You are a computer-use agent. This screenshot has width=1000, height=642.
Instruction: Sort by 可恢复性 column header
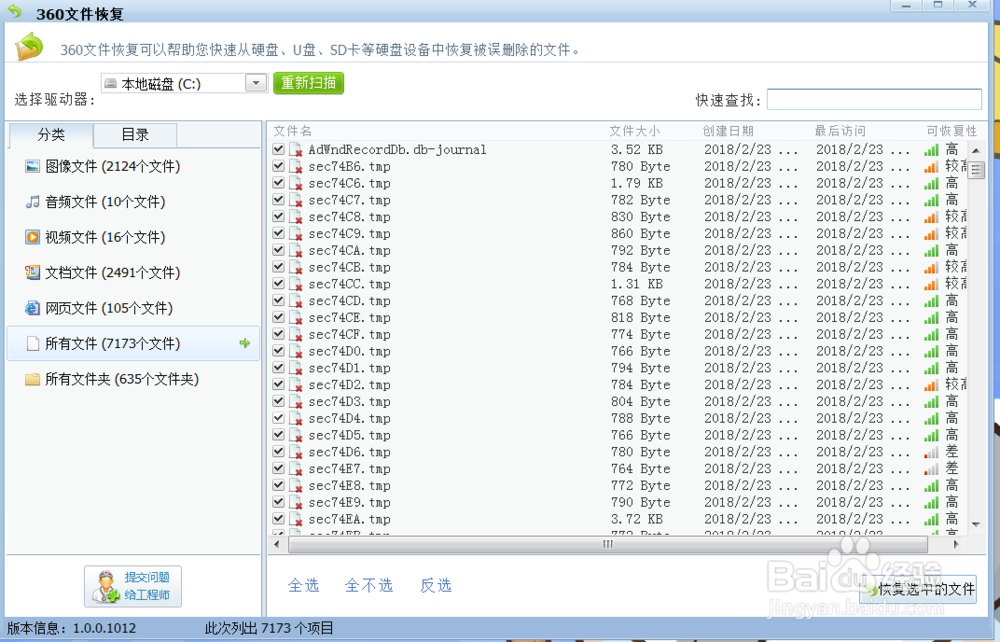tap(952, 131)
